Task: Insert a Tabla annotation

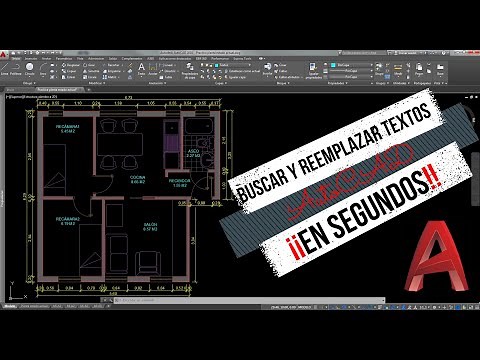Action: pyautogui.click(x=166, y=77)
